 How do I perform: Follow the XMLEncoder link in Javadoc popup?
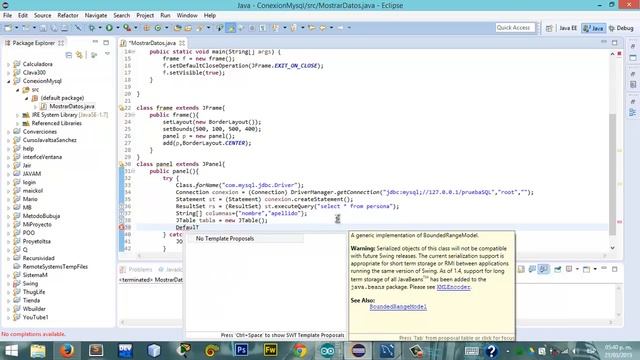tap(453, 287)
